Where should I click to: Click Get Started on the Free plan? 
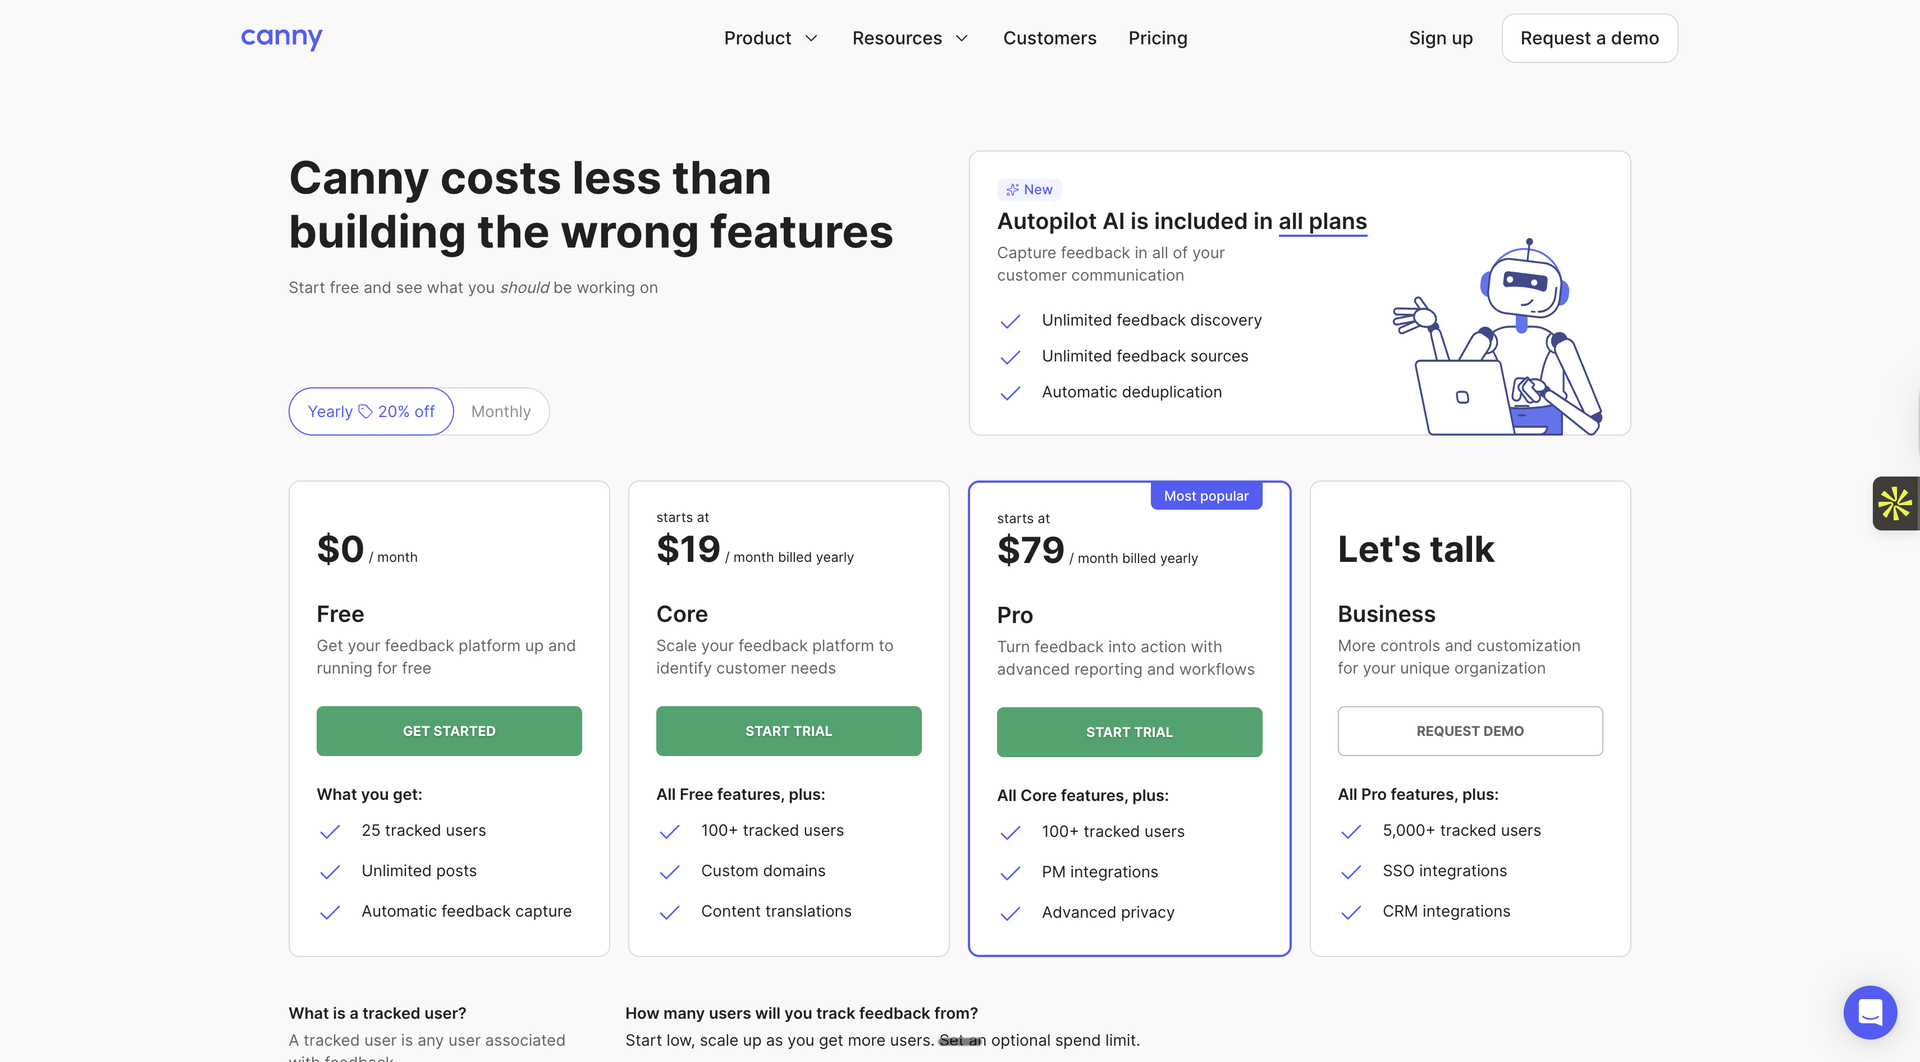pos(448,731)
